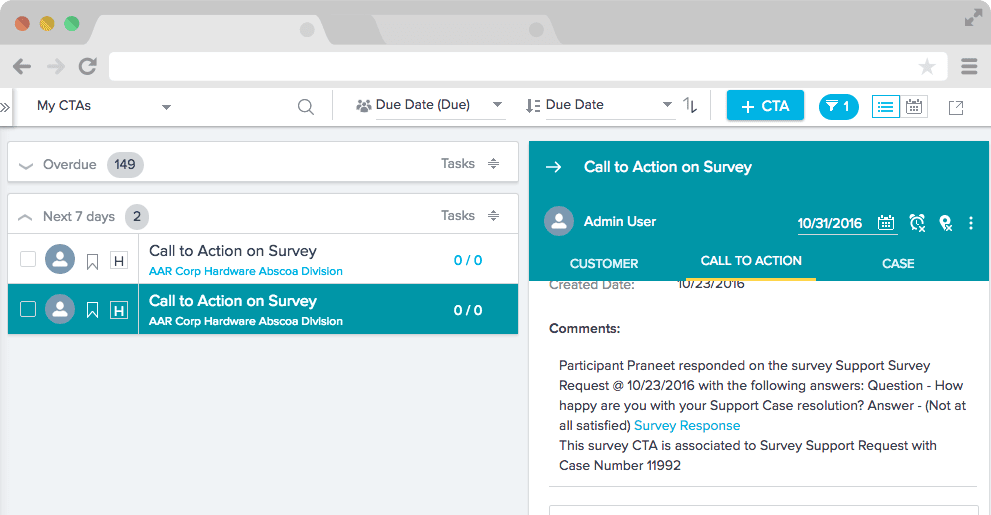This screenshot has height=515, width=991.
Task: Open the three-dot more options menu
Action: (x=970, y=222)
